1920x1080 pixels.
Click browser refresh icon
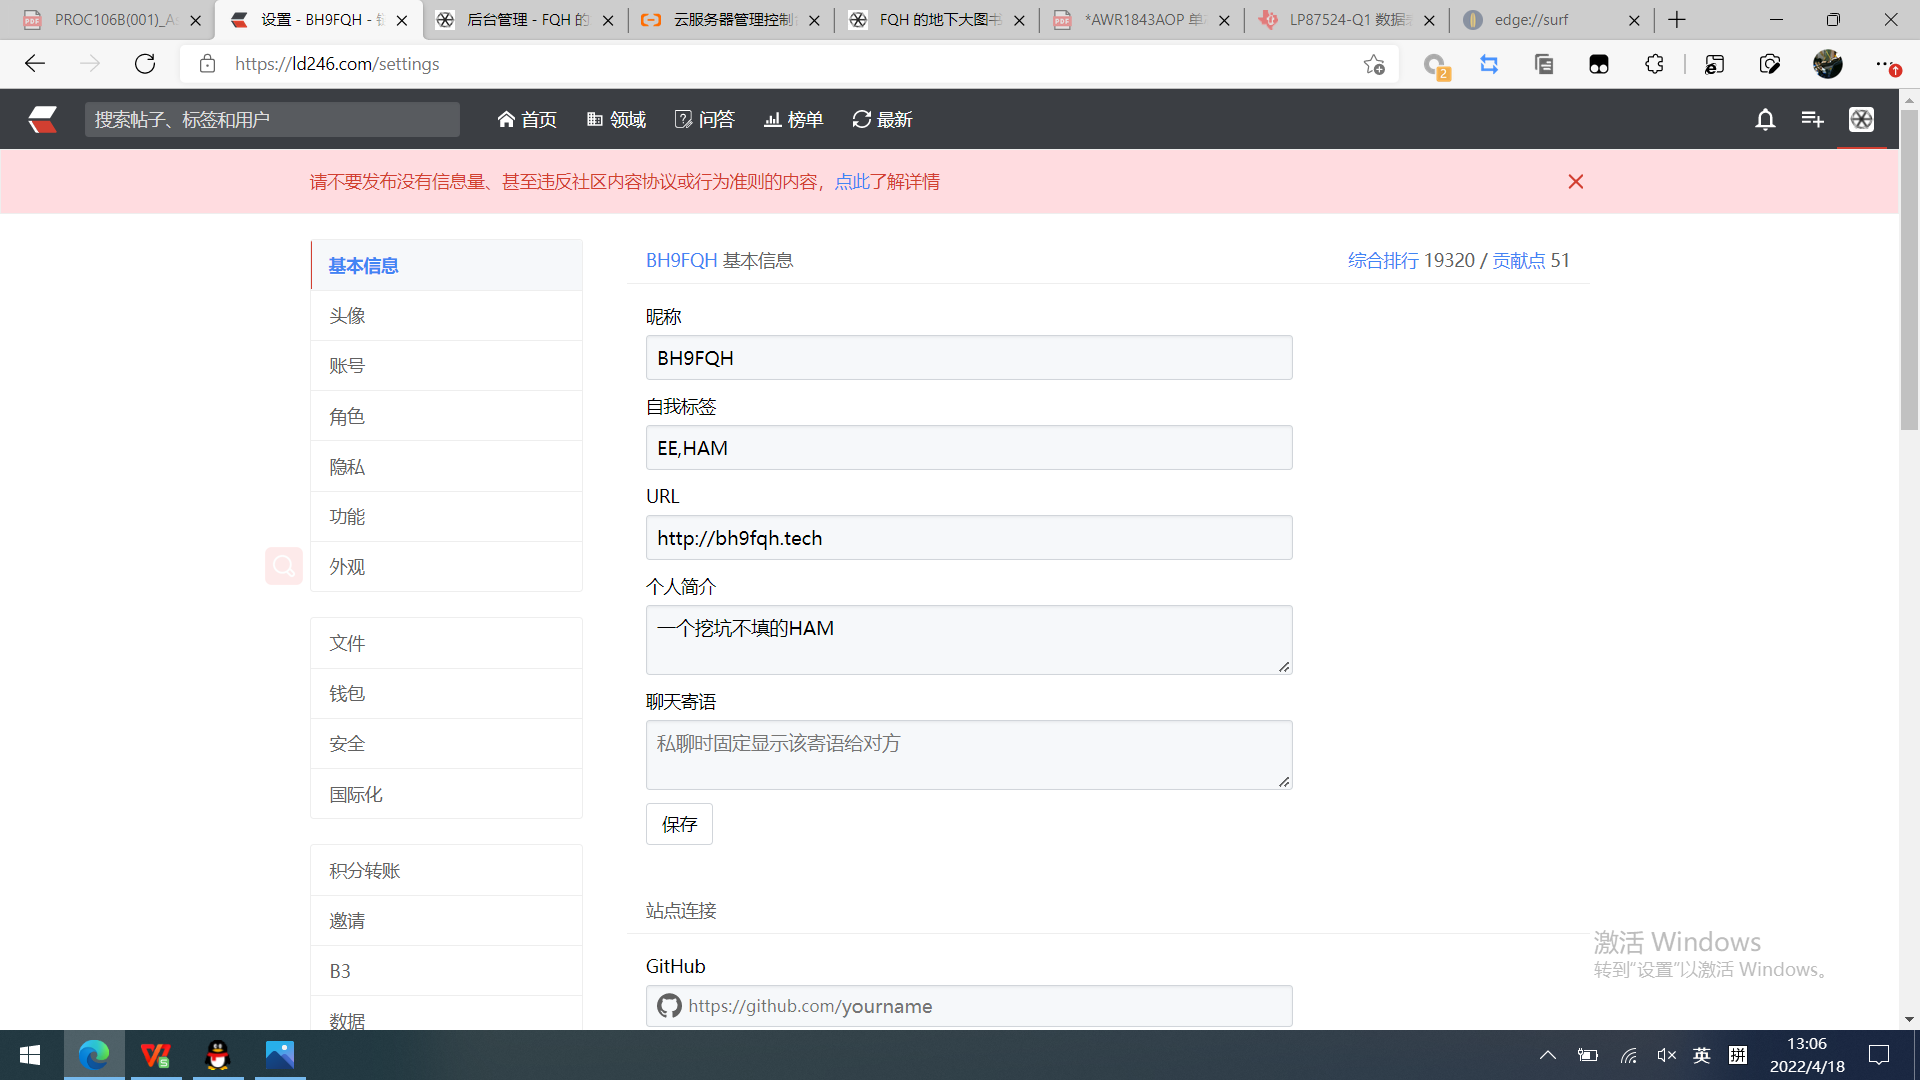[x=145, y=64]
